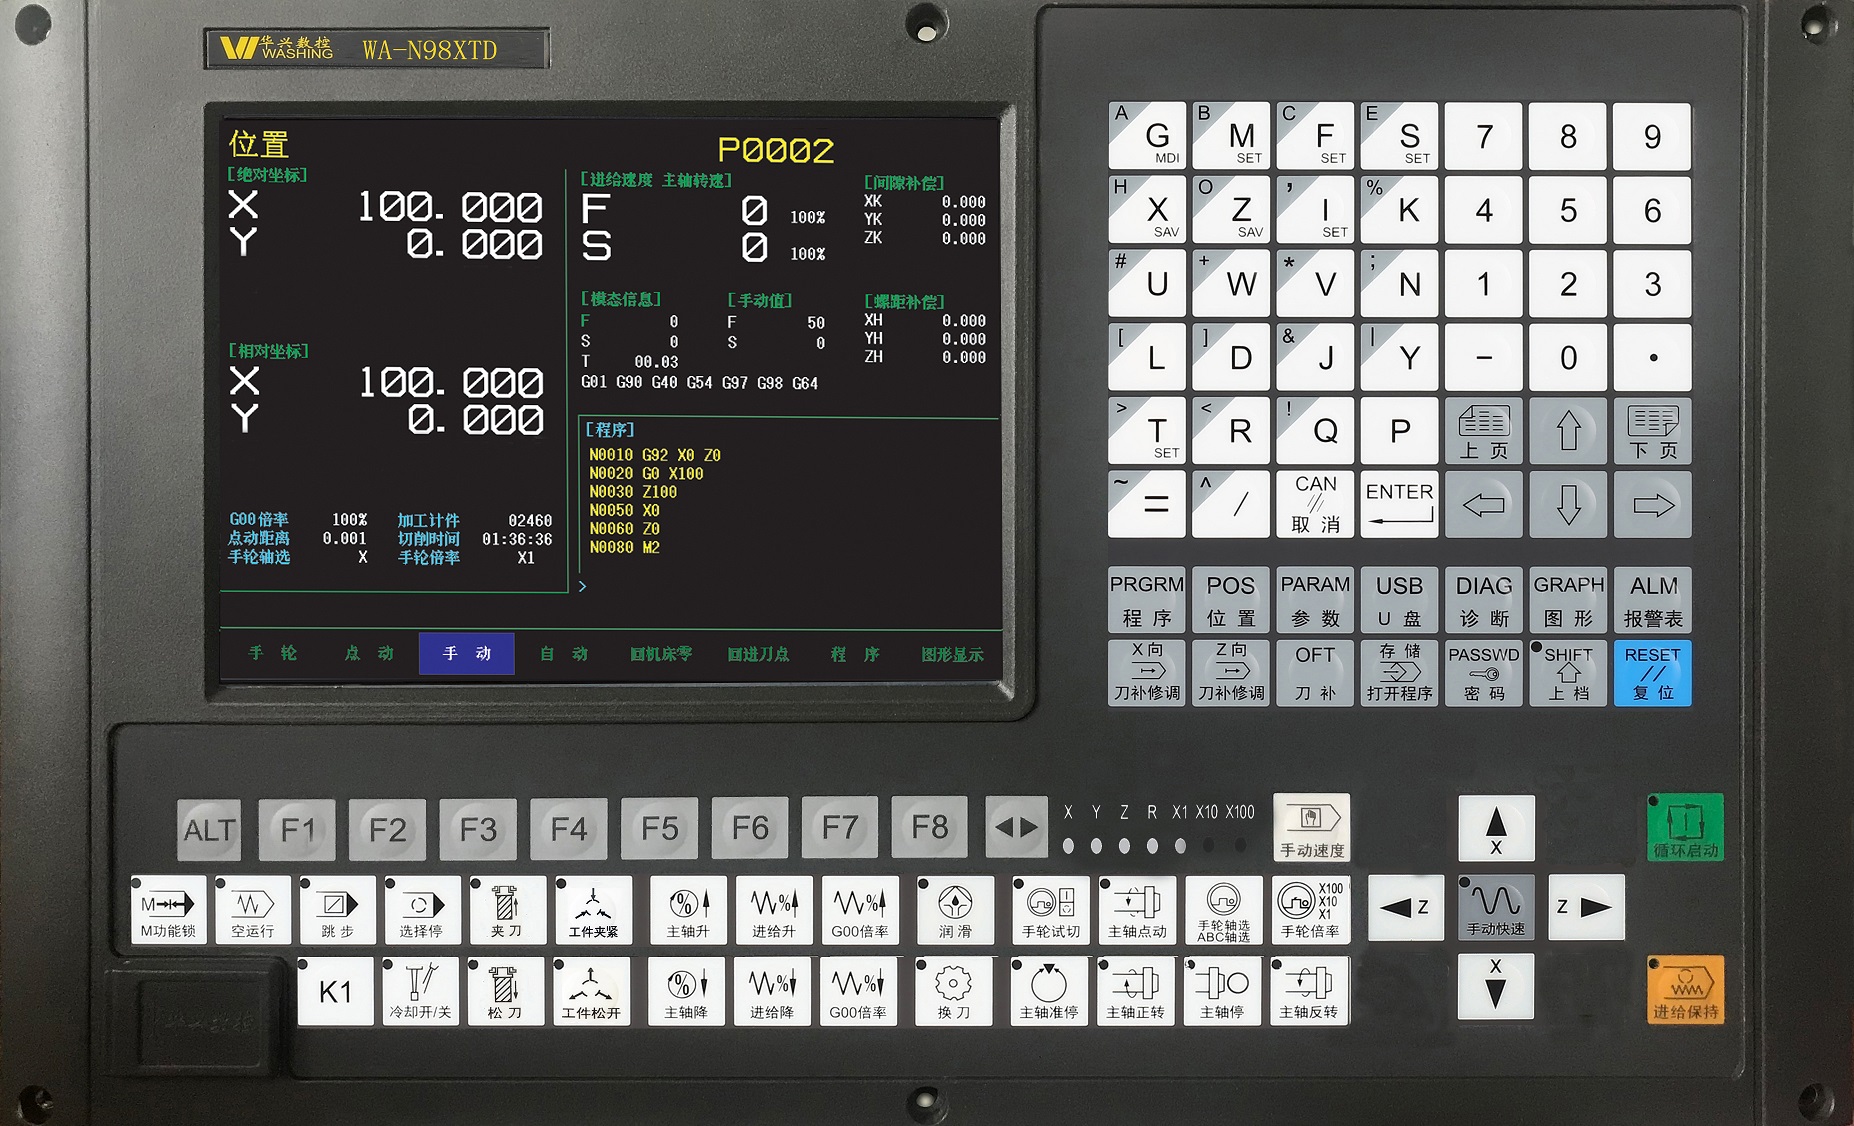Toggle the lubrication (润滑) key
This screenshot has height=1126, width=1854.
pos(954,910)
